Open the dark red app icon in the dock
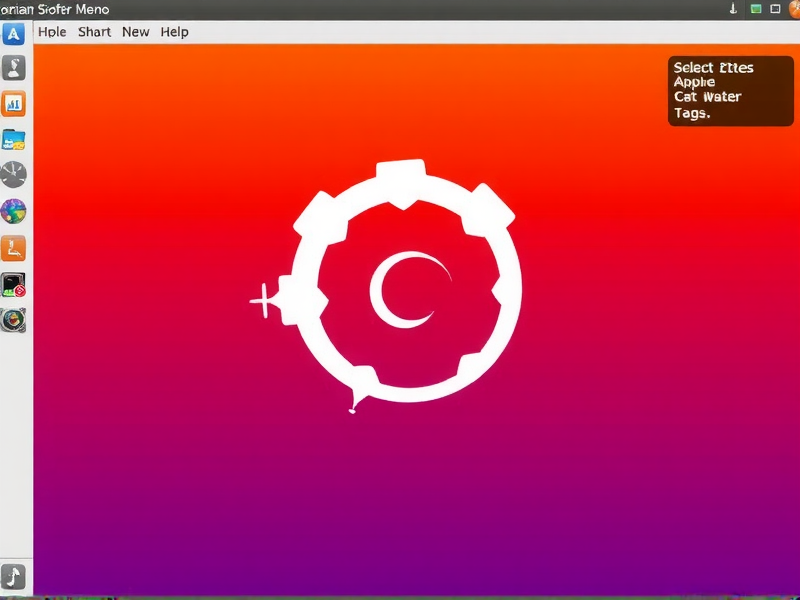This screenshot has height=600, width=800. tap(14, 285)
